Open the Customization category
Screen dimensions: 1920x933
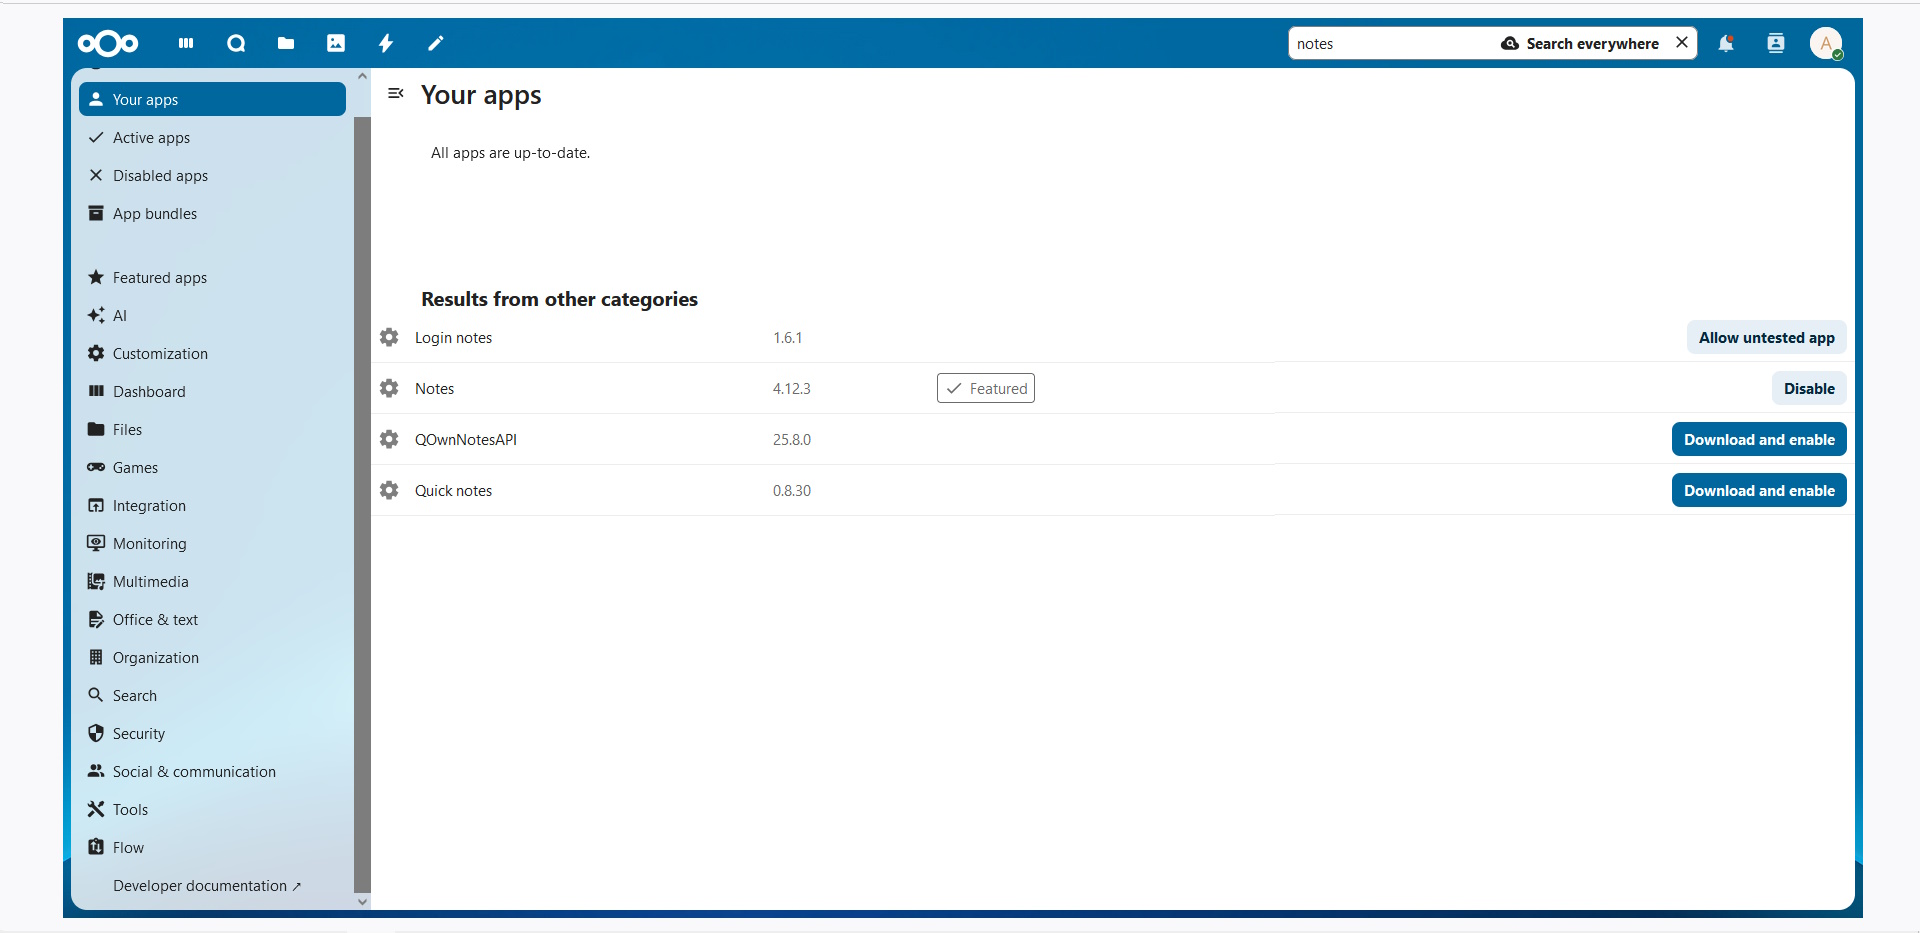point(212,353)
